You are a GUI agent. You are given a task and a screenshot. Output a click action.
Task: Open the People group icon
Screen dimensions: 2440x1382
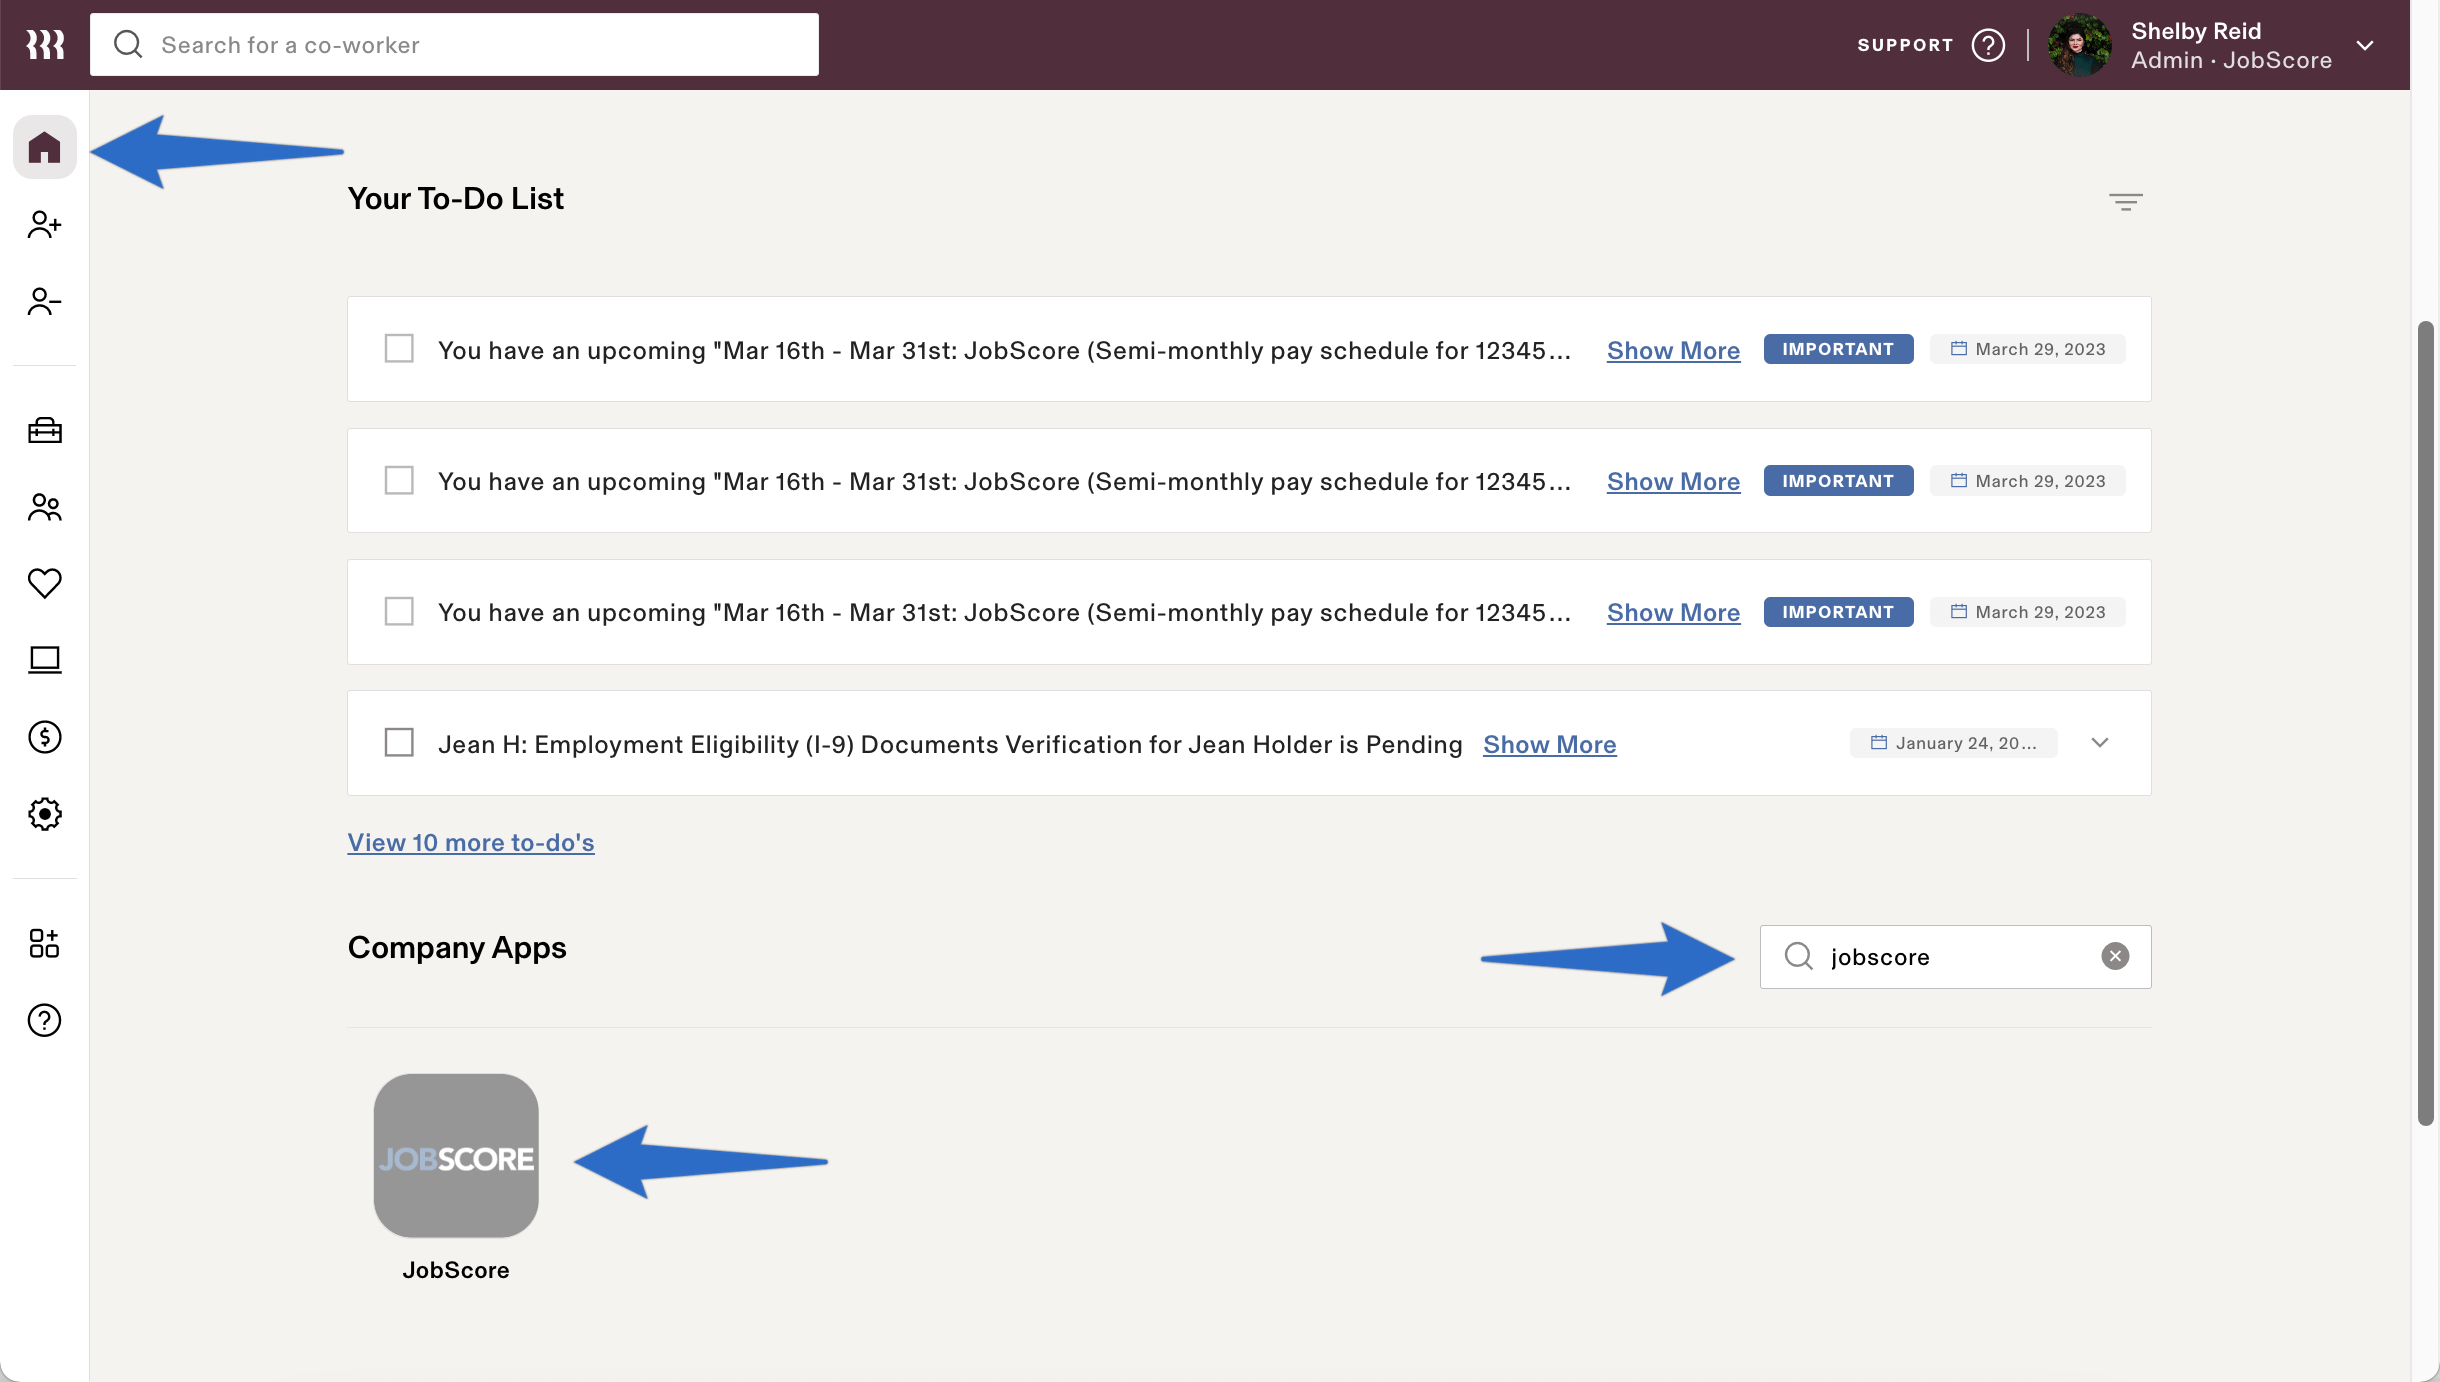pos(45,507)
